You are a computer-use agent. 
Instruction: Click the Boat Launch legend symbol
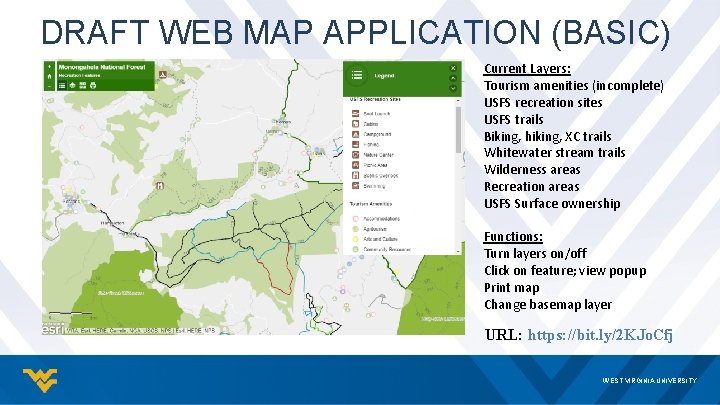[x=355, y=113]
